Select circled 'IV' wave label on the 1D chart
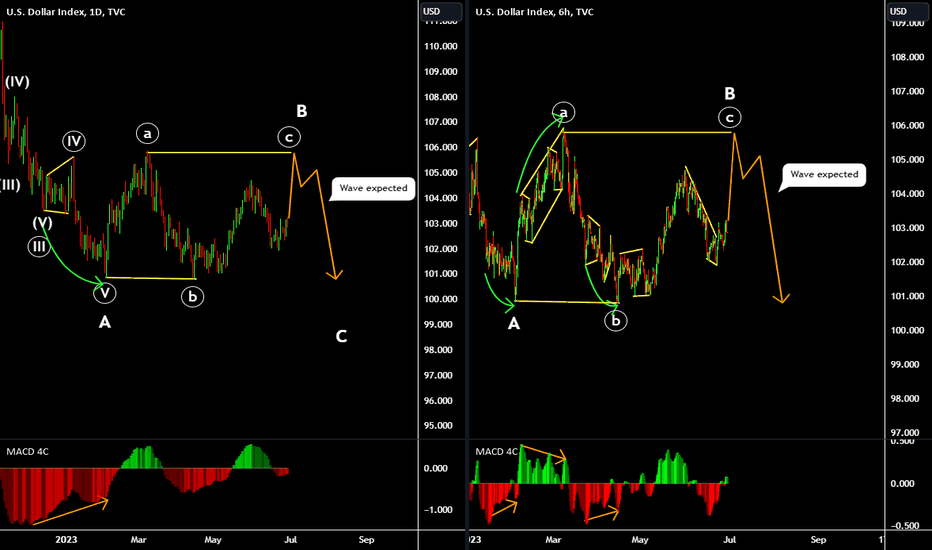Viewport: 932px width, 550px height. 74,141
